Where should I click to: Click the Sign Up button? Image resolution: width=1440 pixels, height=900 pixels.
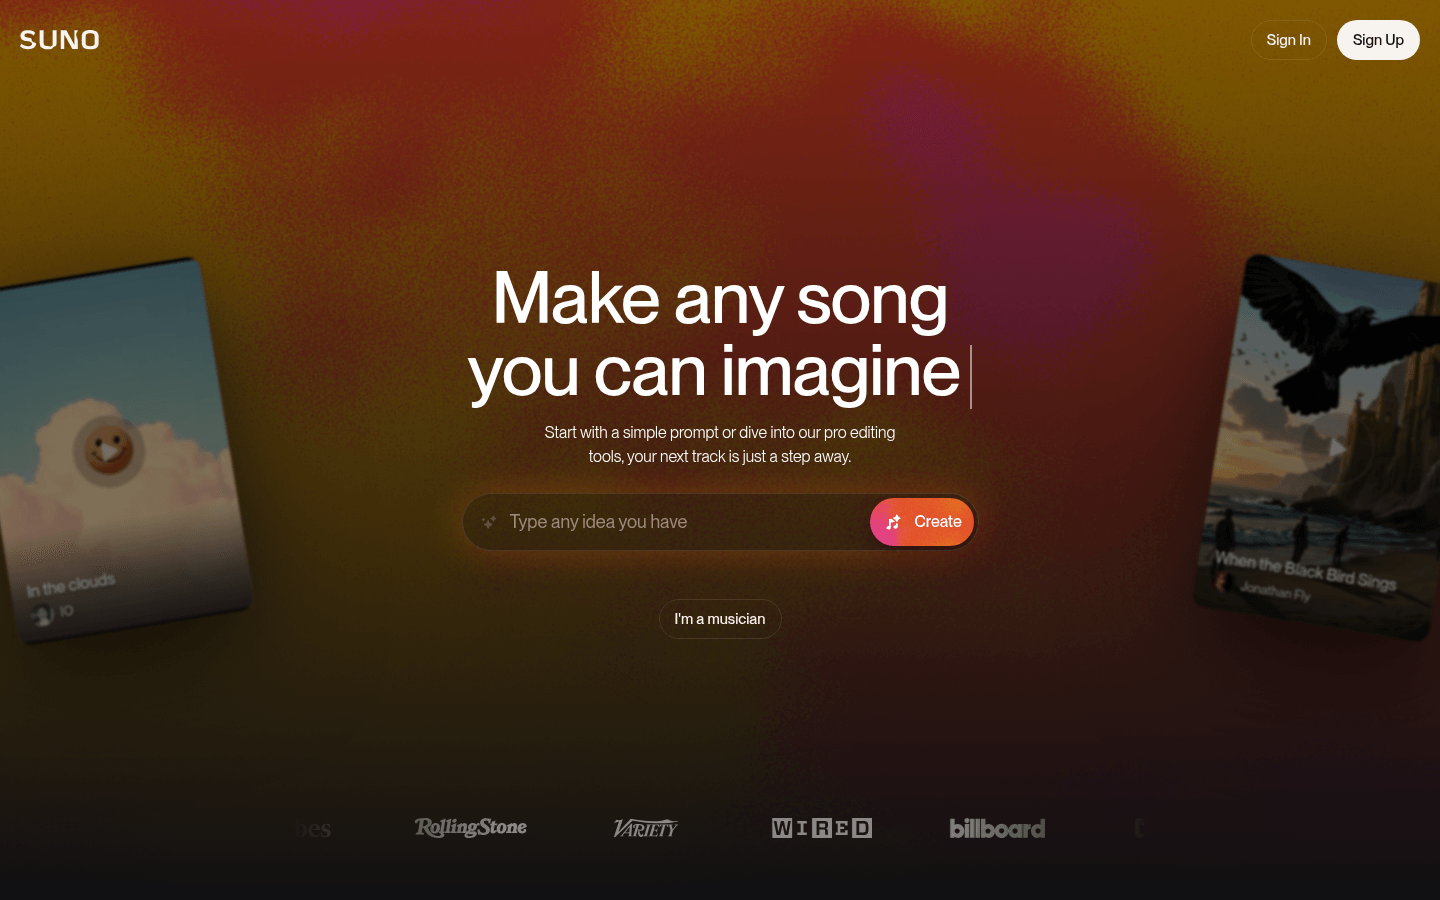pyautogui.click(x=1378, y=40)
